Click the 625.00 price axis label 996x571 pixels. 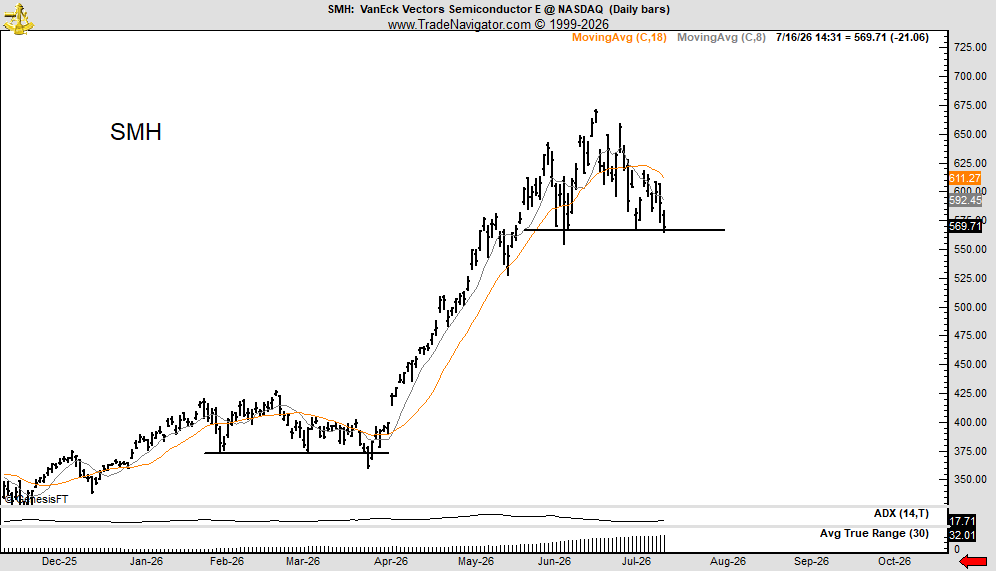[971, 163]
